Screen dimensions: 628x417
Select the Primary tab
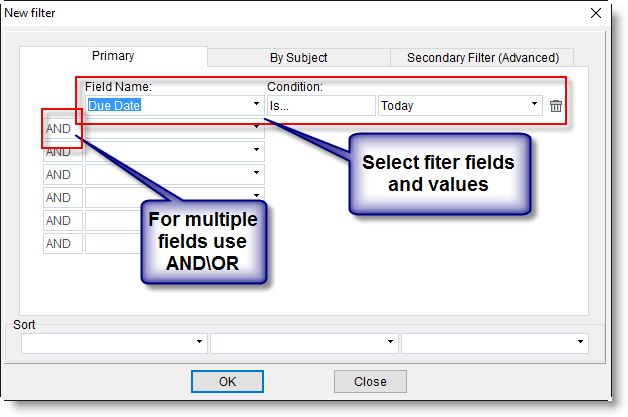tap(113, 57)
